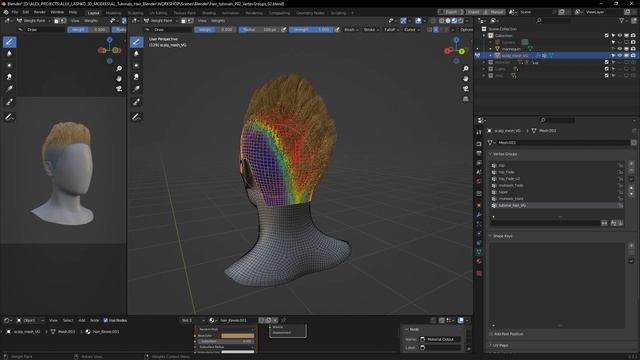Open the Tool properties tab

[x=479, y=132]
